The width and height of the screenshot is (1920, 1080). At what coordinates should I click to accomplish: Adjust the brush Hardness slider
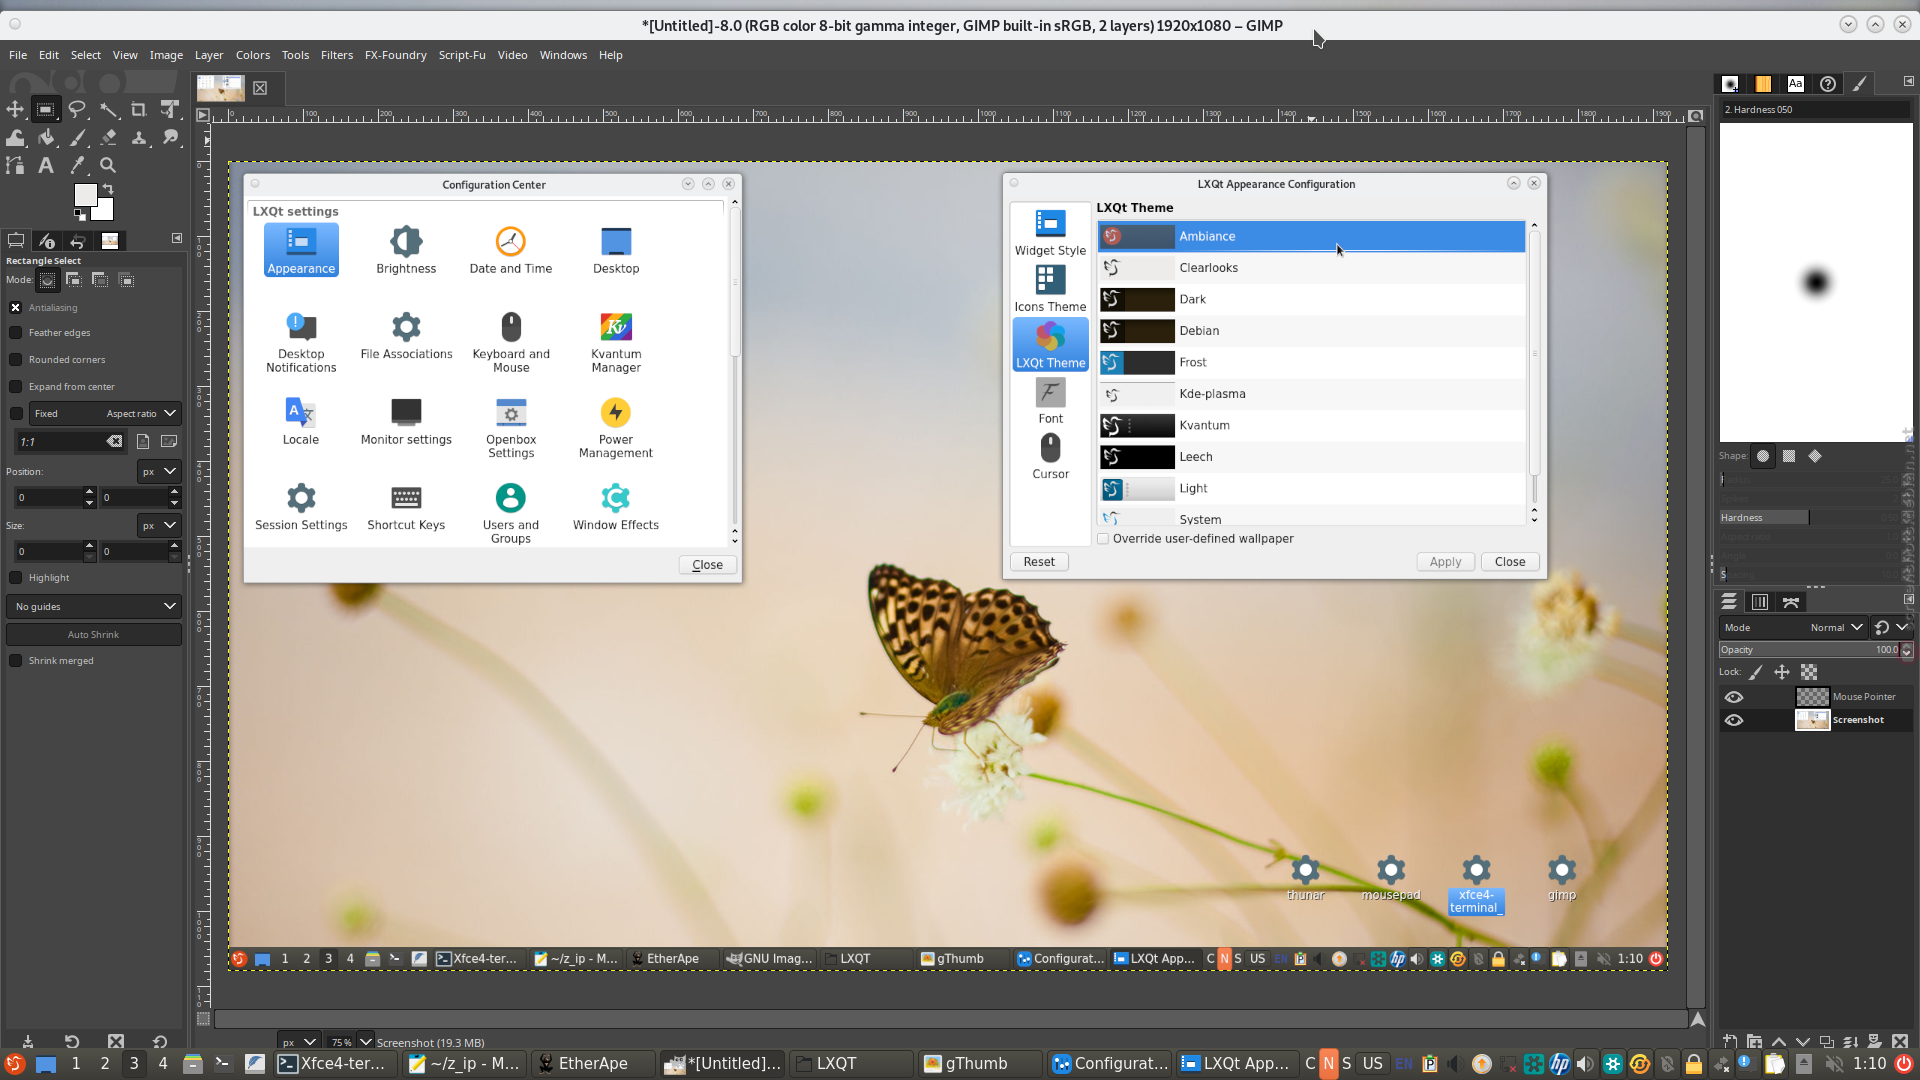point(1808,518)
